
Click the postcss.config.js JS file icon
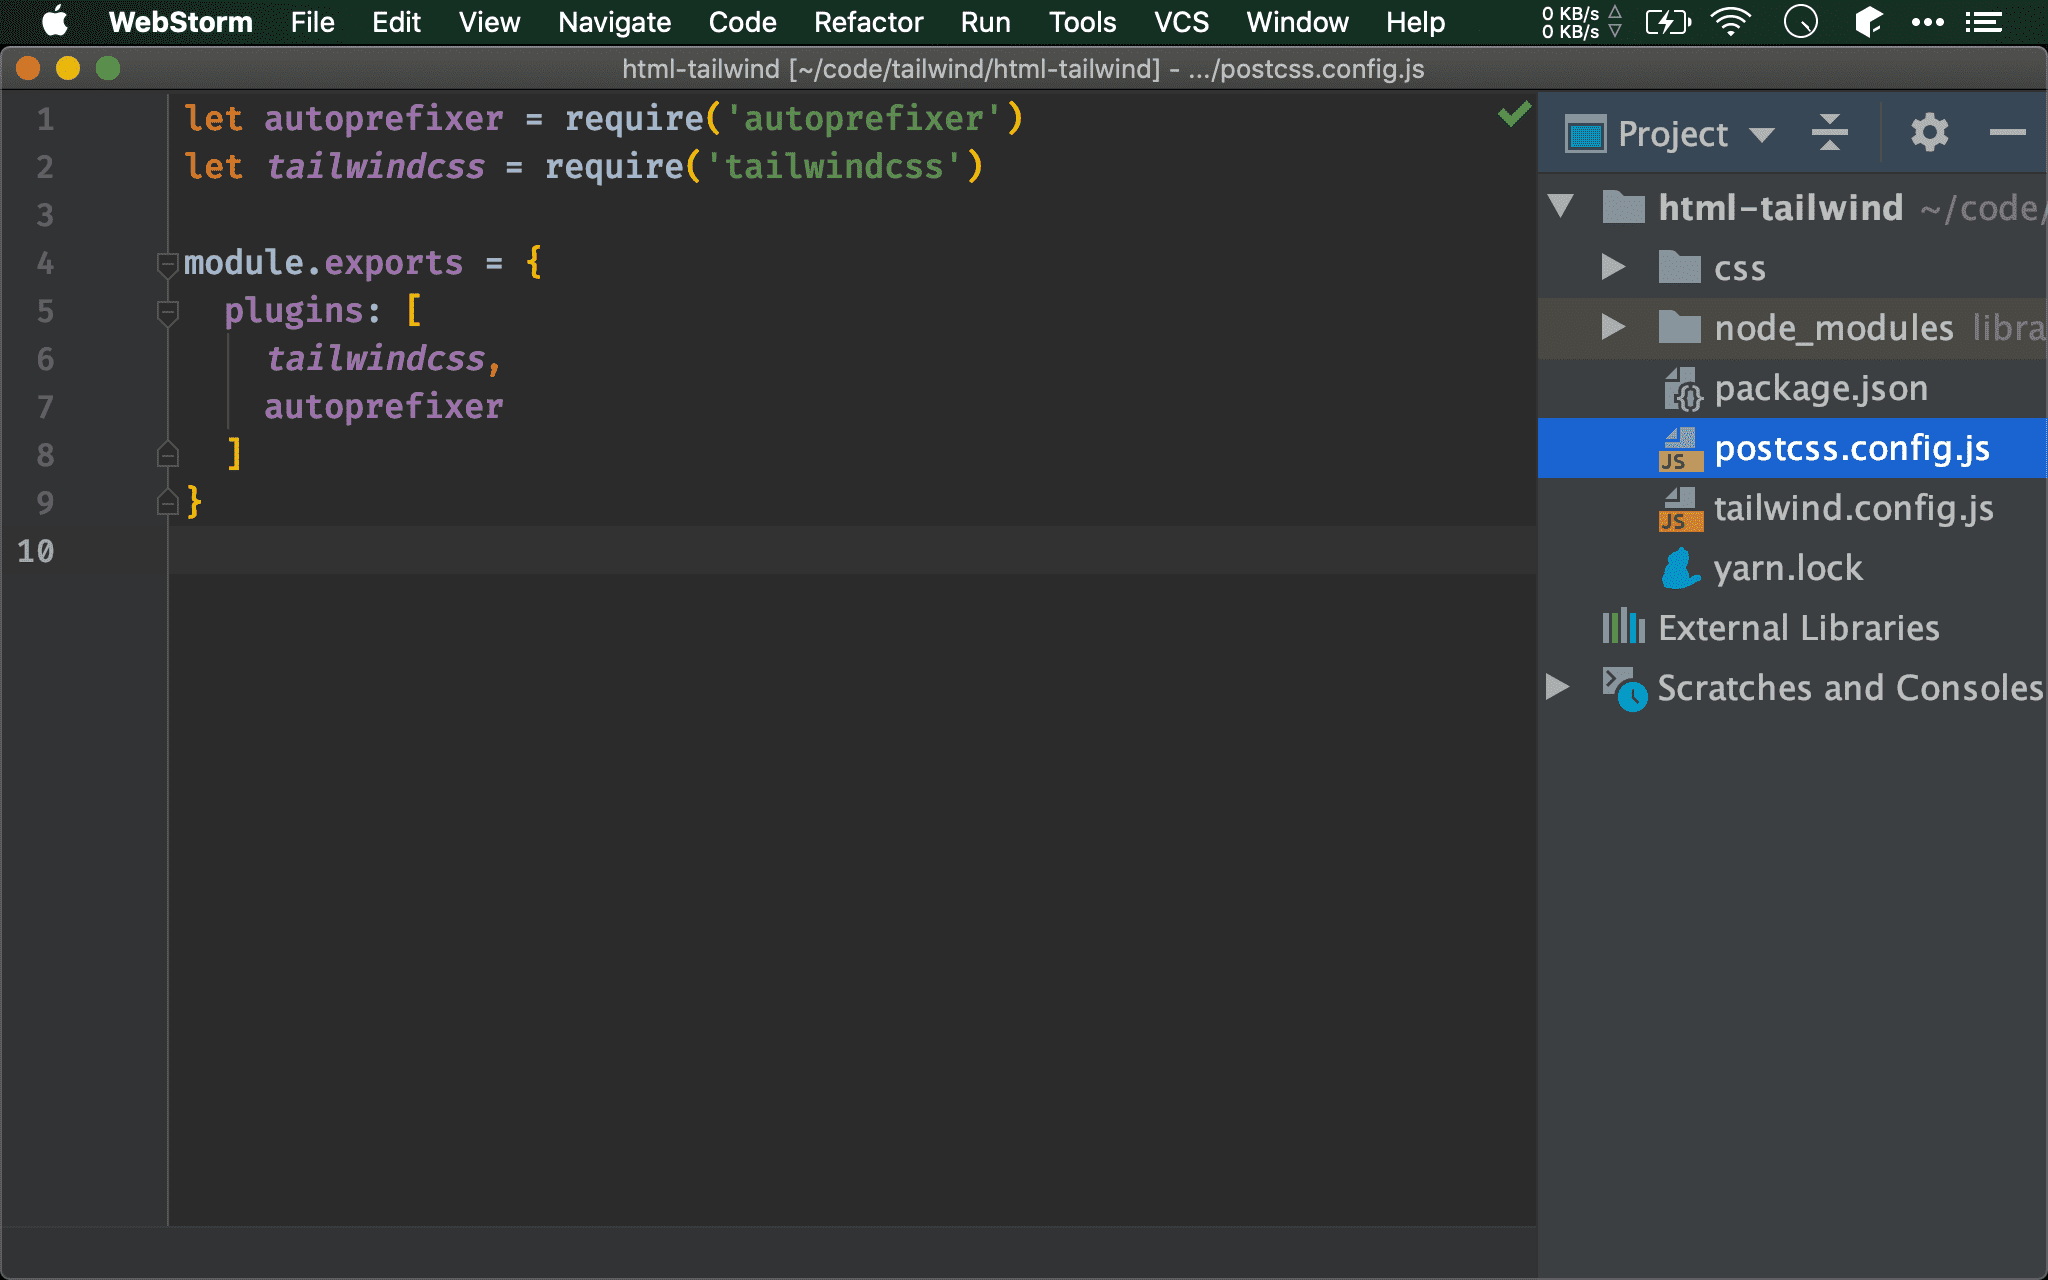(x=1681, y=448)
